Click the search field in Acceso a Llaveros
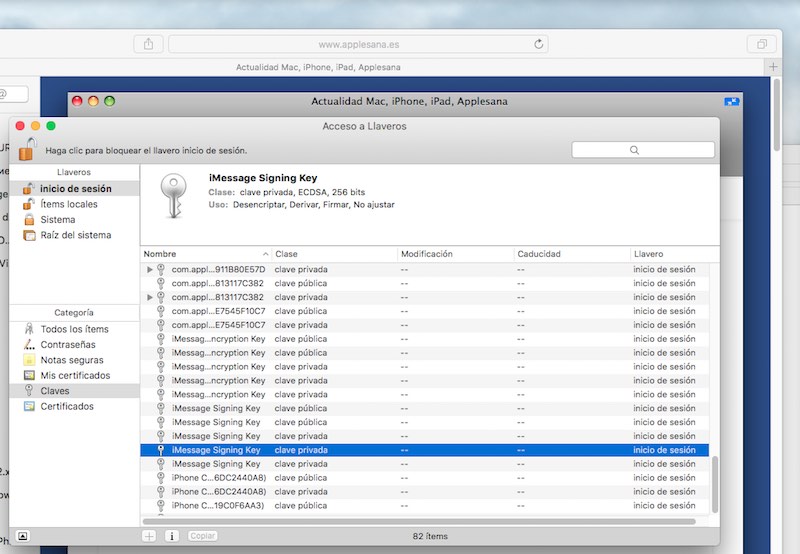Image resolution: width=800 pixels, height=554 pixels. point(643,150)
